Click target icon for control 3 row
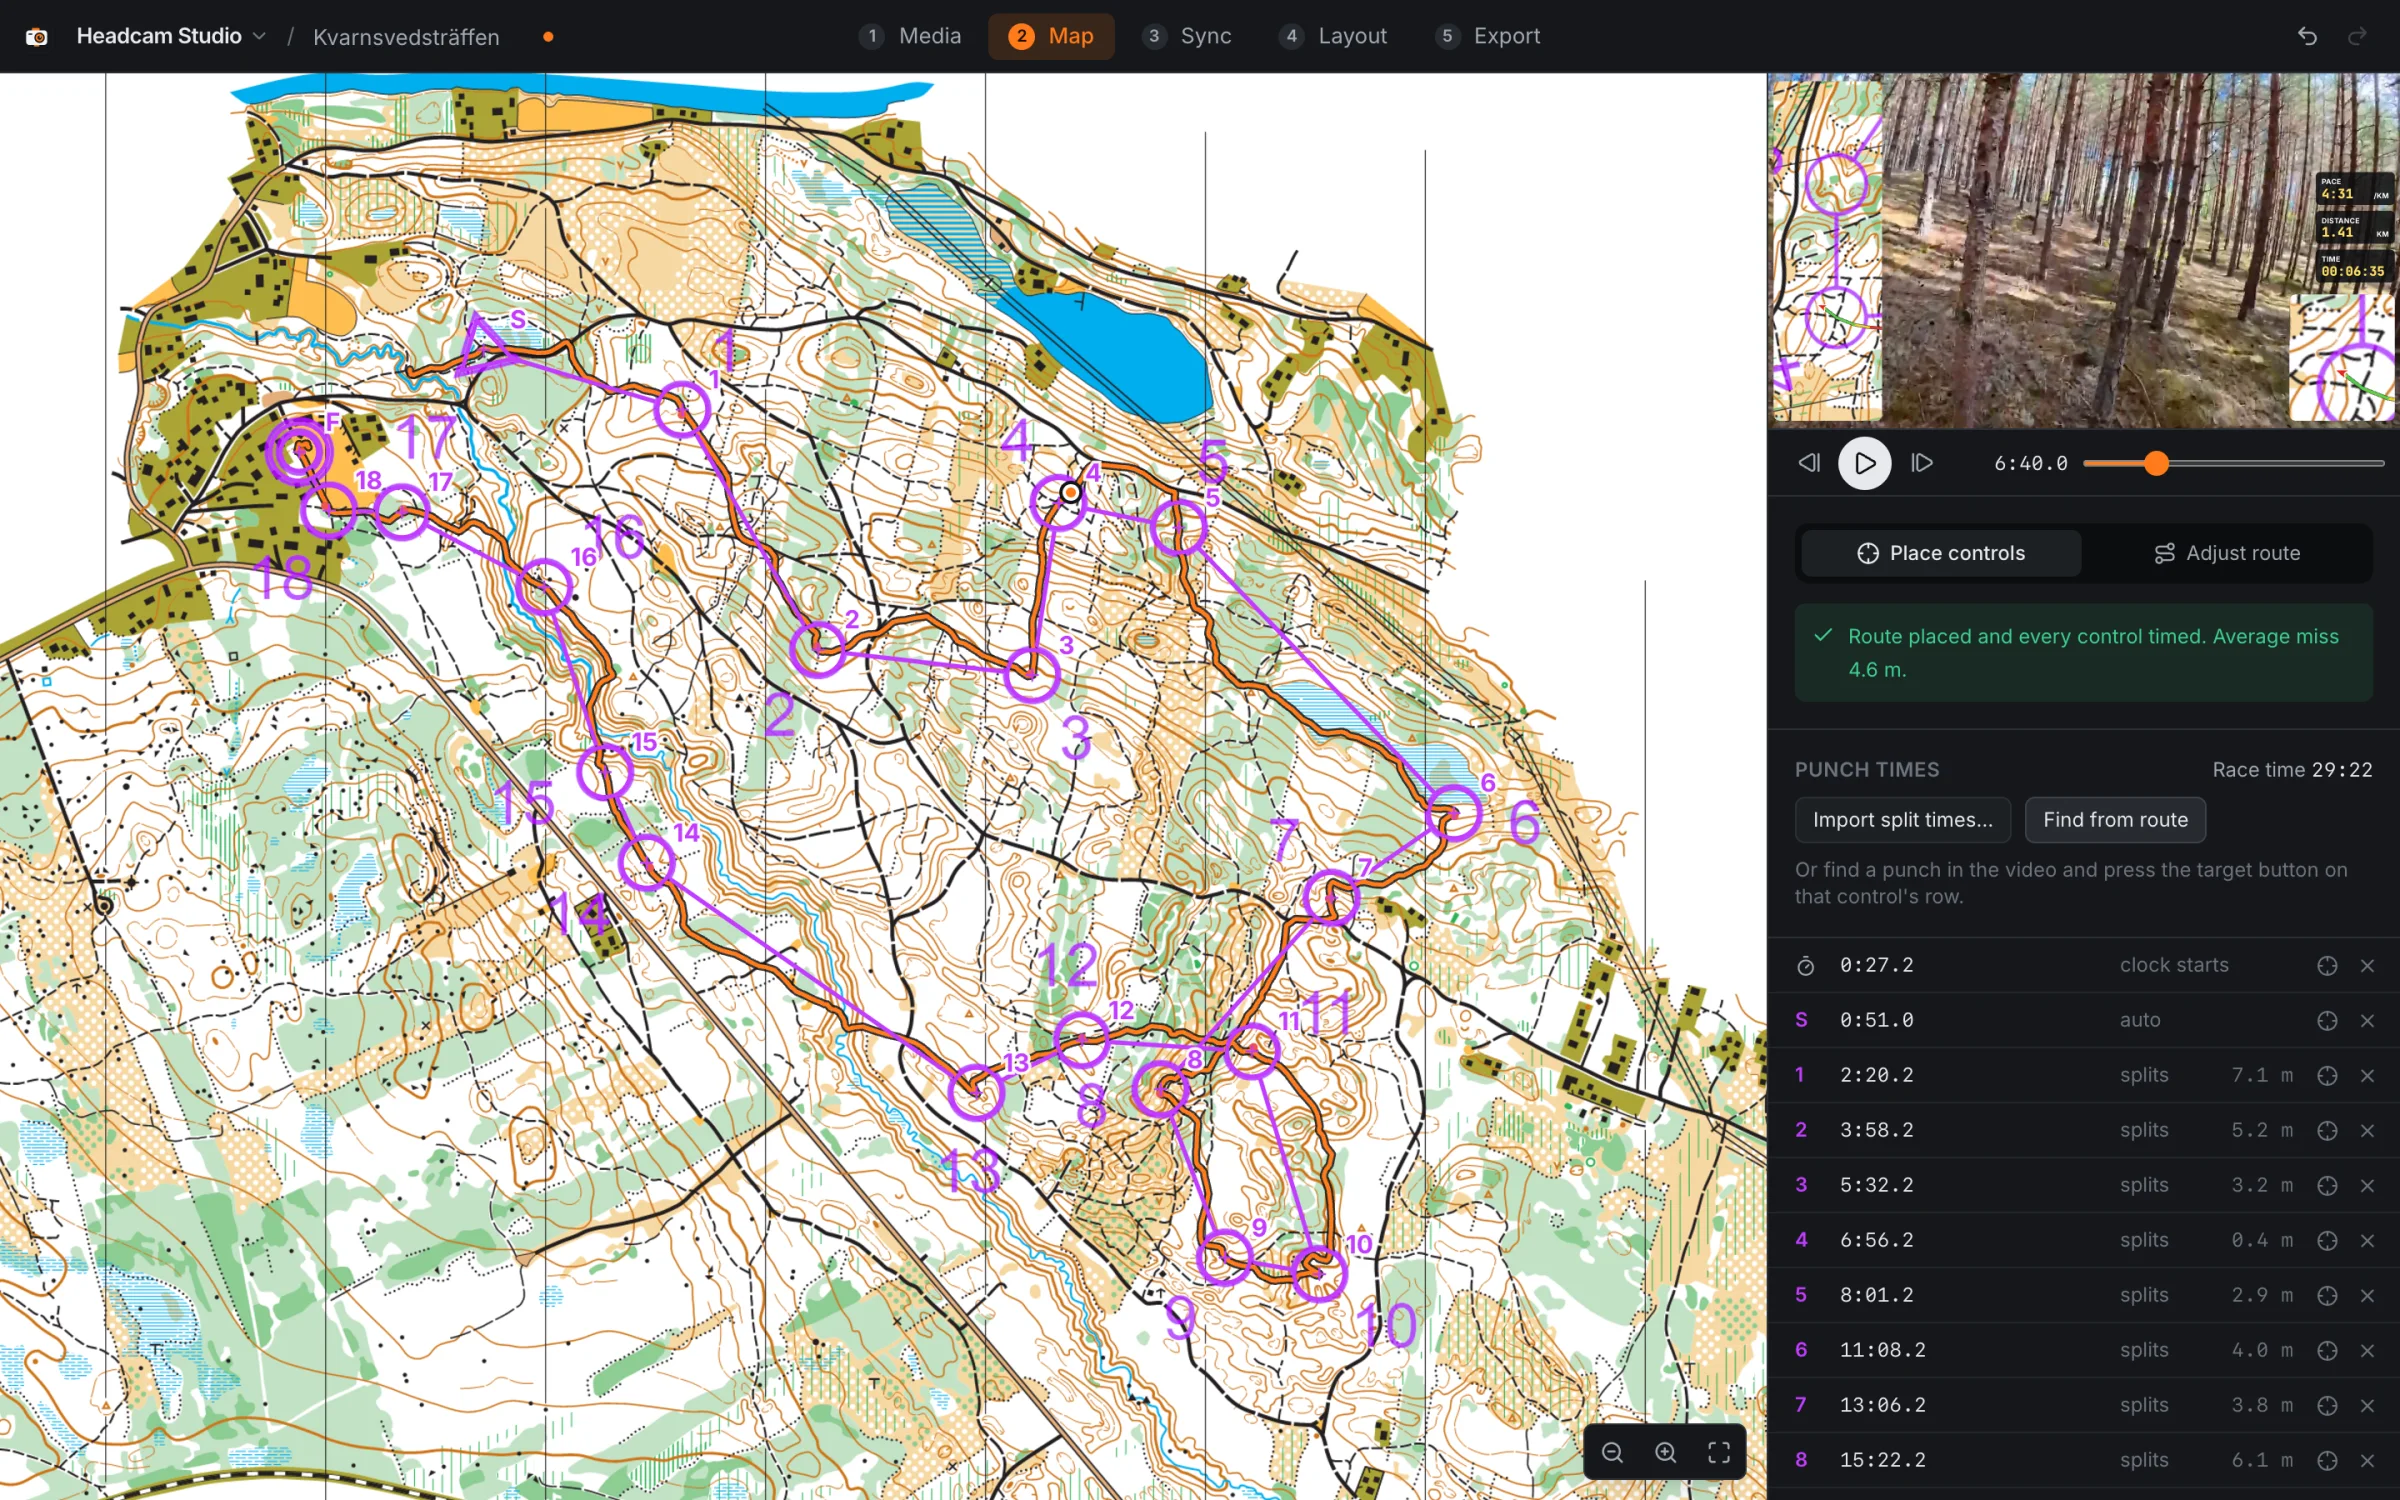2400x1500 pixels. point(2327,1185)
